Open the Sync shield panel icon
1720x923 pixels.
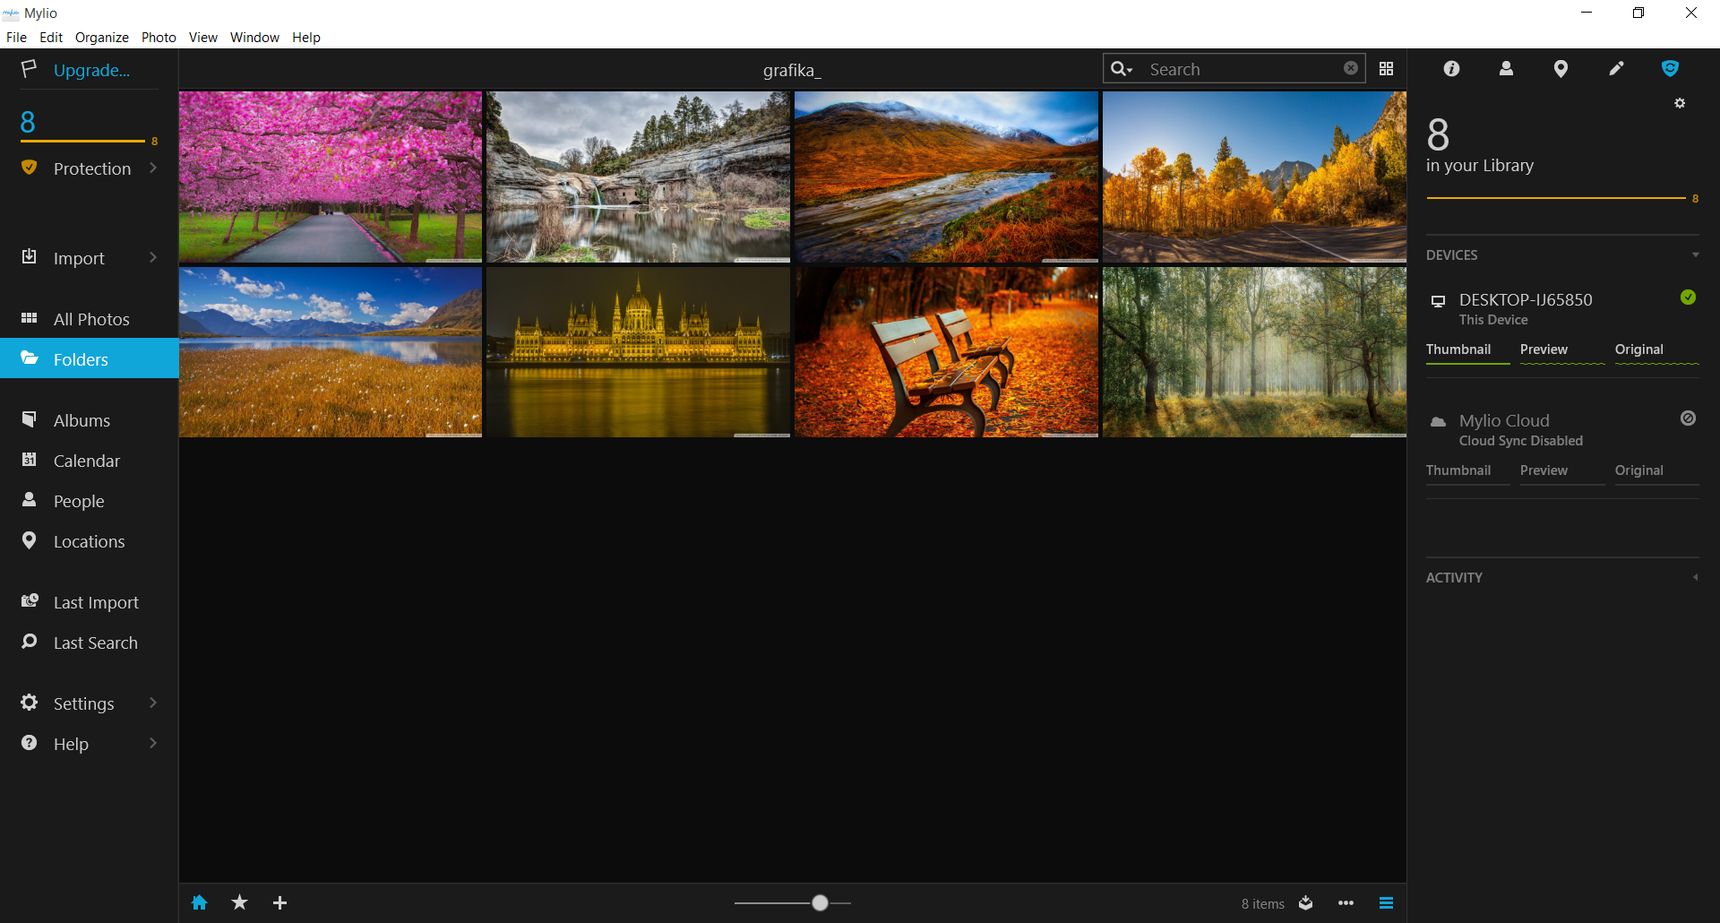coord(1670,69)
